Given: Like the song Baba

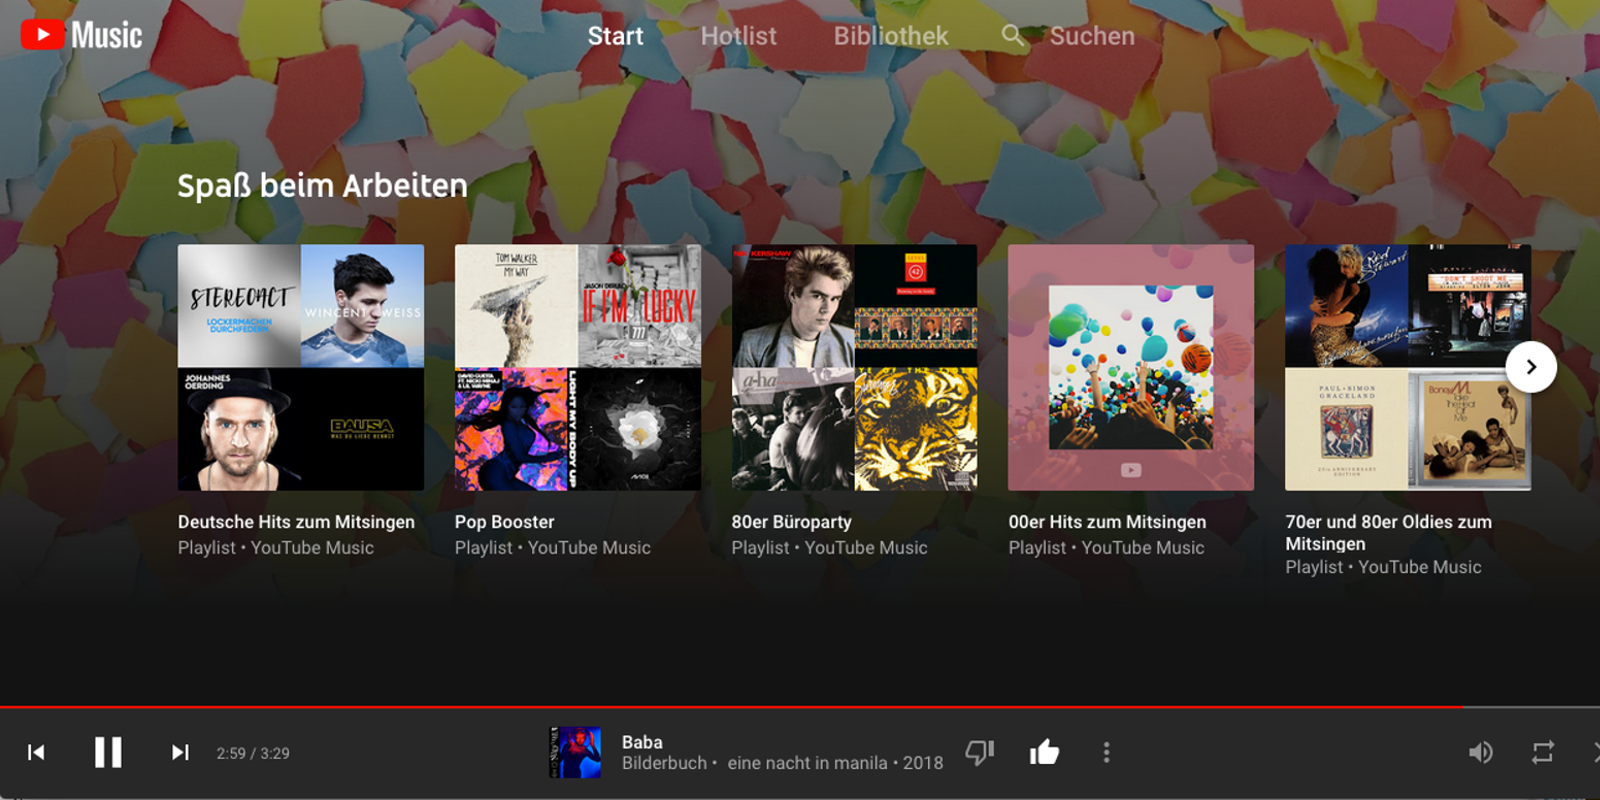Looking at the screenshot, I should coord(1044,752).
